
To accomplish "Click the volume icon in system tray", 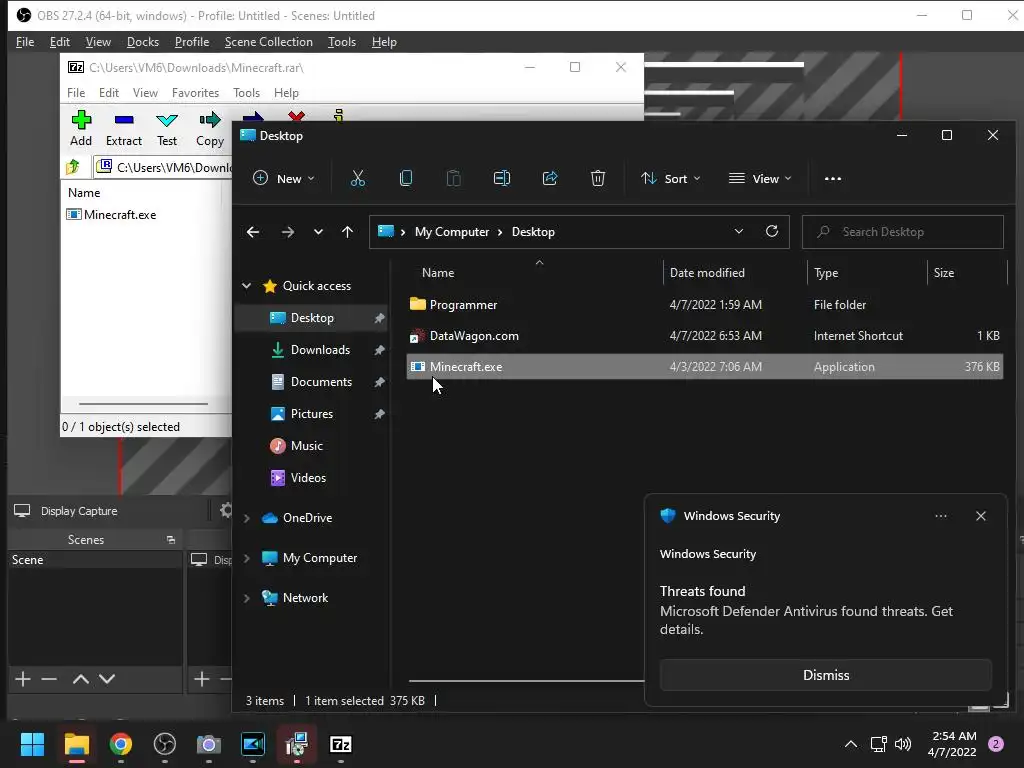I will click(903, 744).
